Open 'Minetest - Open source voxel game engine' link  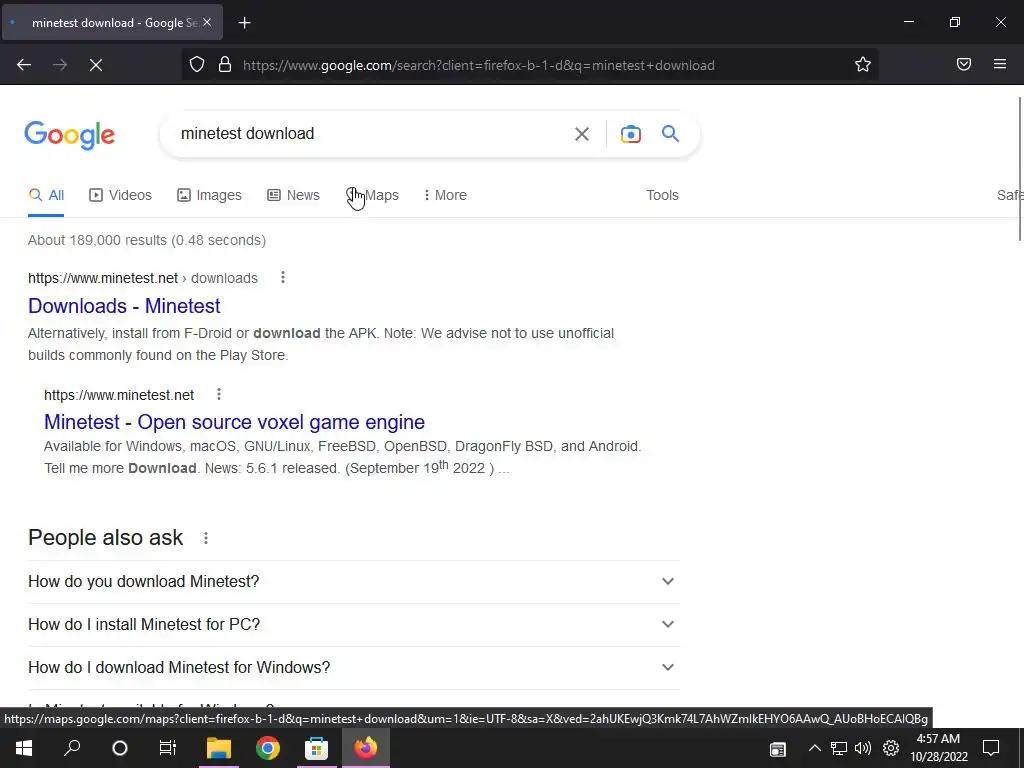point(234,422)
